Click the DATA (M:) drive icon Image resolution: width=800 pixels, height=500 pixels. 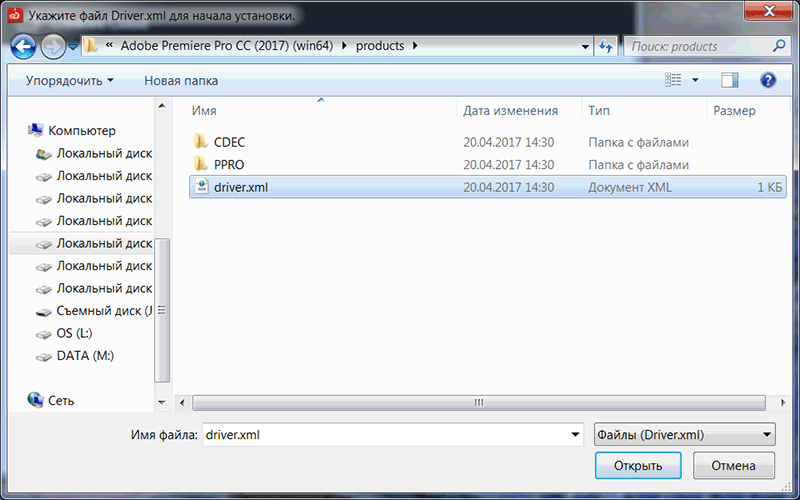[x=44, y=357]
